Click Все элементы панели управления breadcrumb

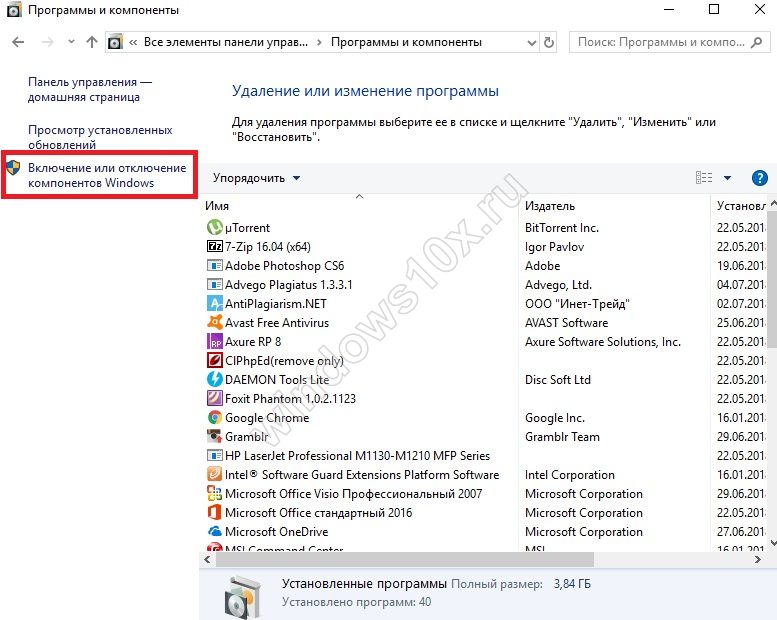click(x=225, y=42)
